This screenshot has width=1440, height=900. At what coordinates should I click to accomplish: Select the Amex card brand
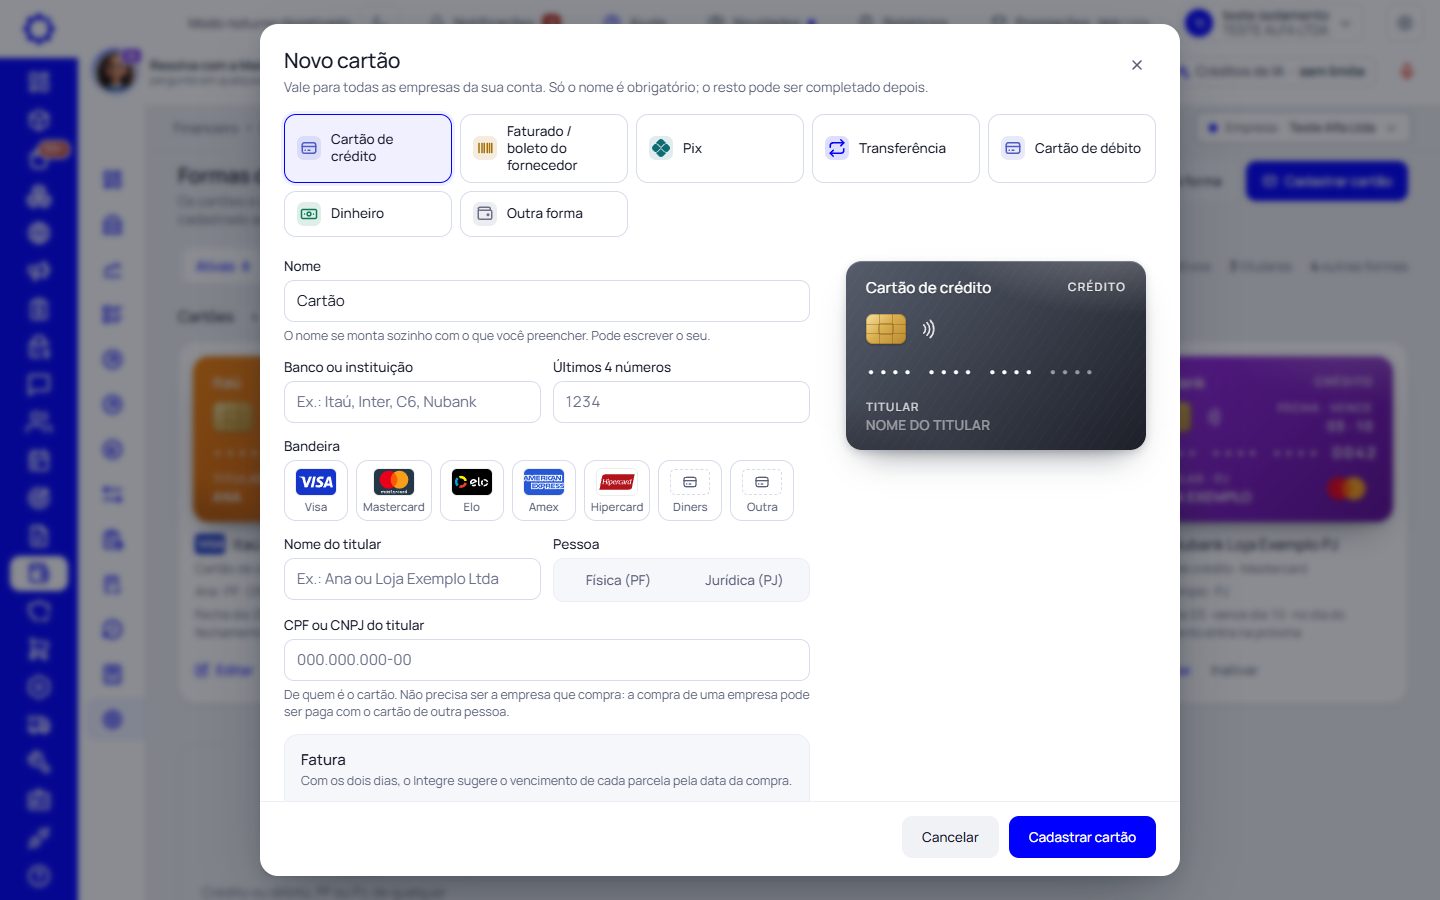(x=544, y=490)
